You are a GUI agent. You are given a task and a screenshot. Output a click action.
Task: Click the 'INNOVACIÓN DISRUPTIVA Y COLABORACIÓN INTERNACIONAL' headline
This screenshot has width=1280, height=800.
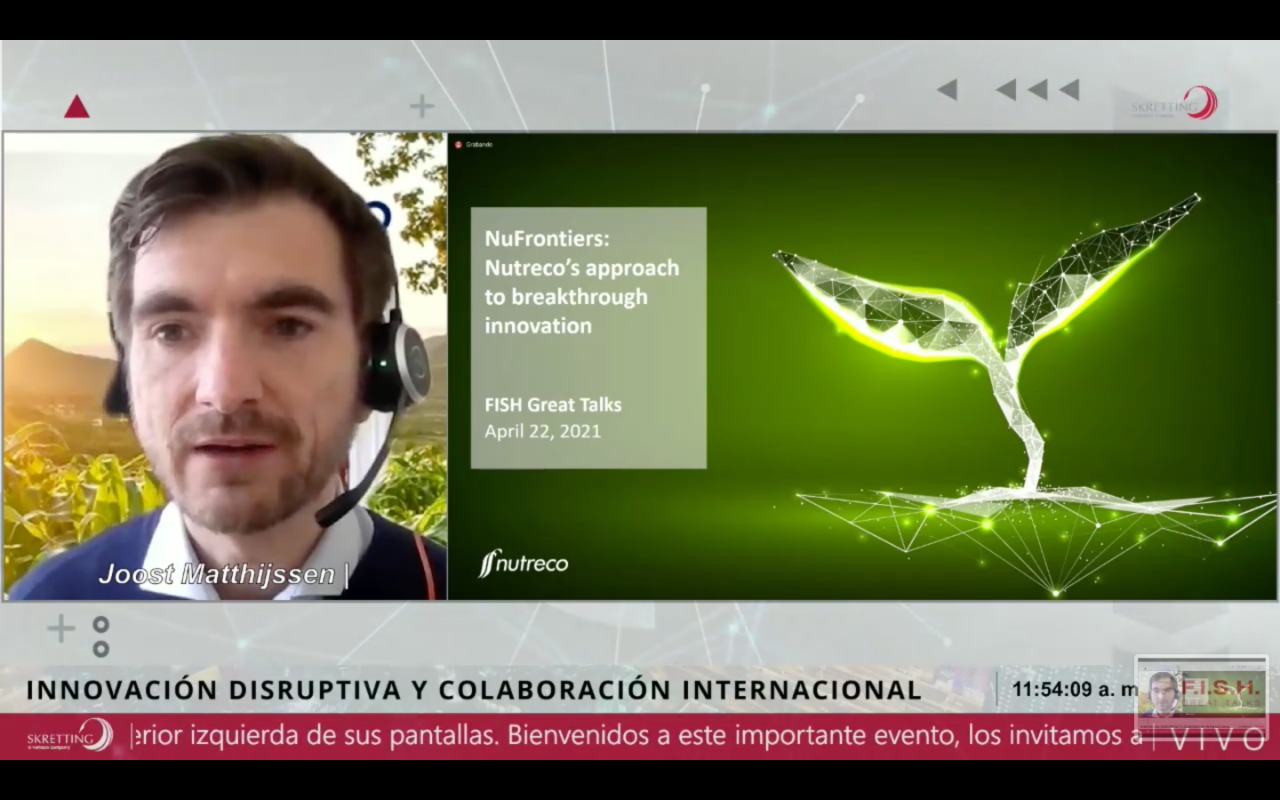pyautogui.click(x=474, y=689)
